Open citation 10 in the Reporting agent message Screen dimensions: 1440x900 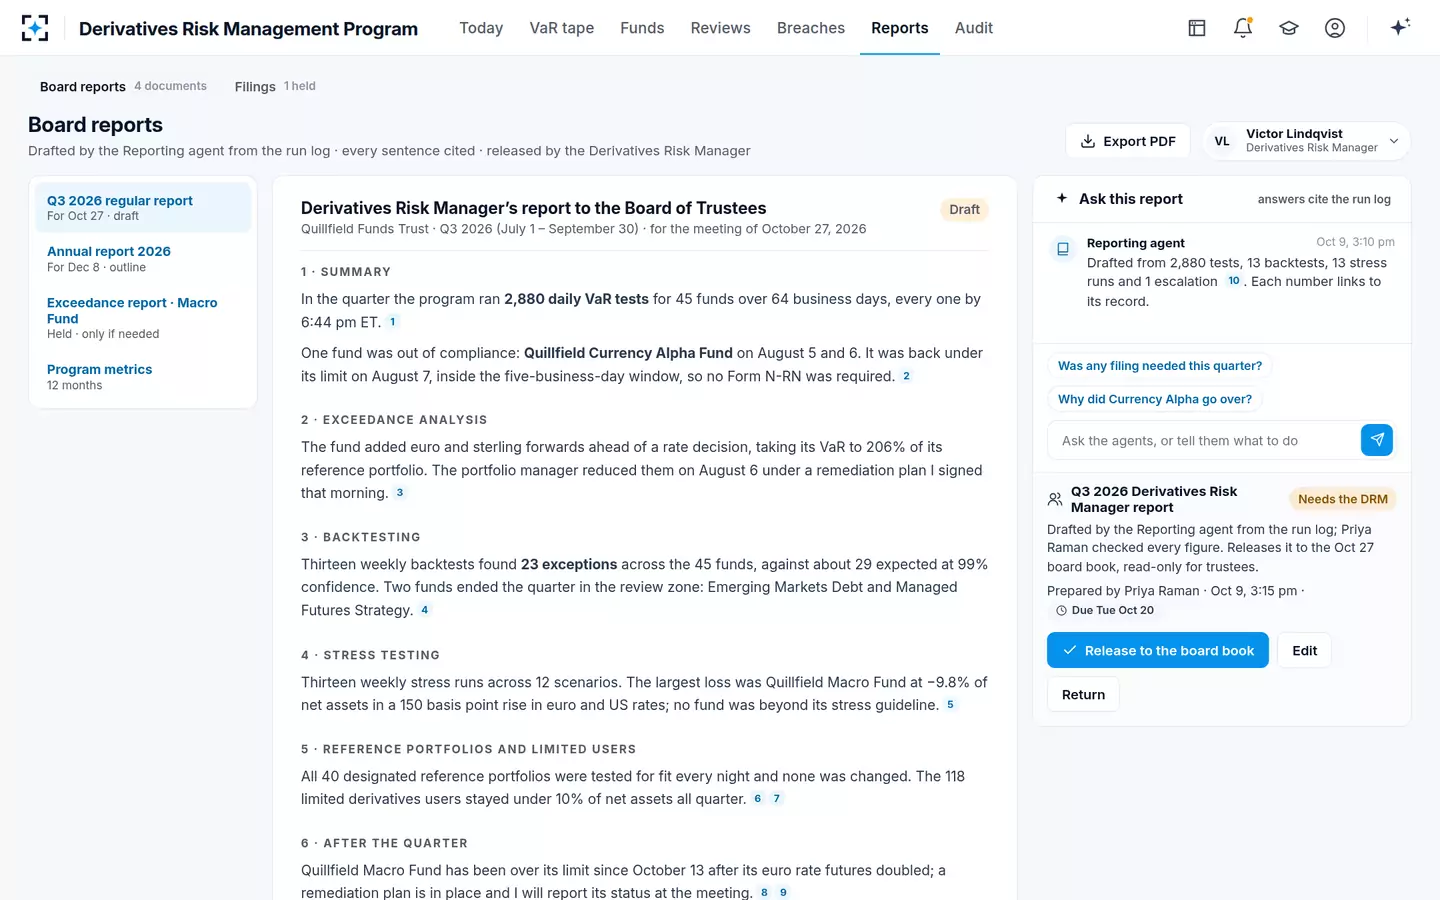coord(1234,281)
